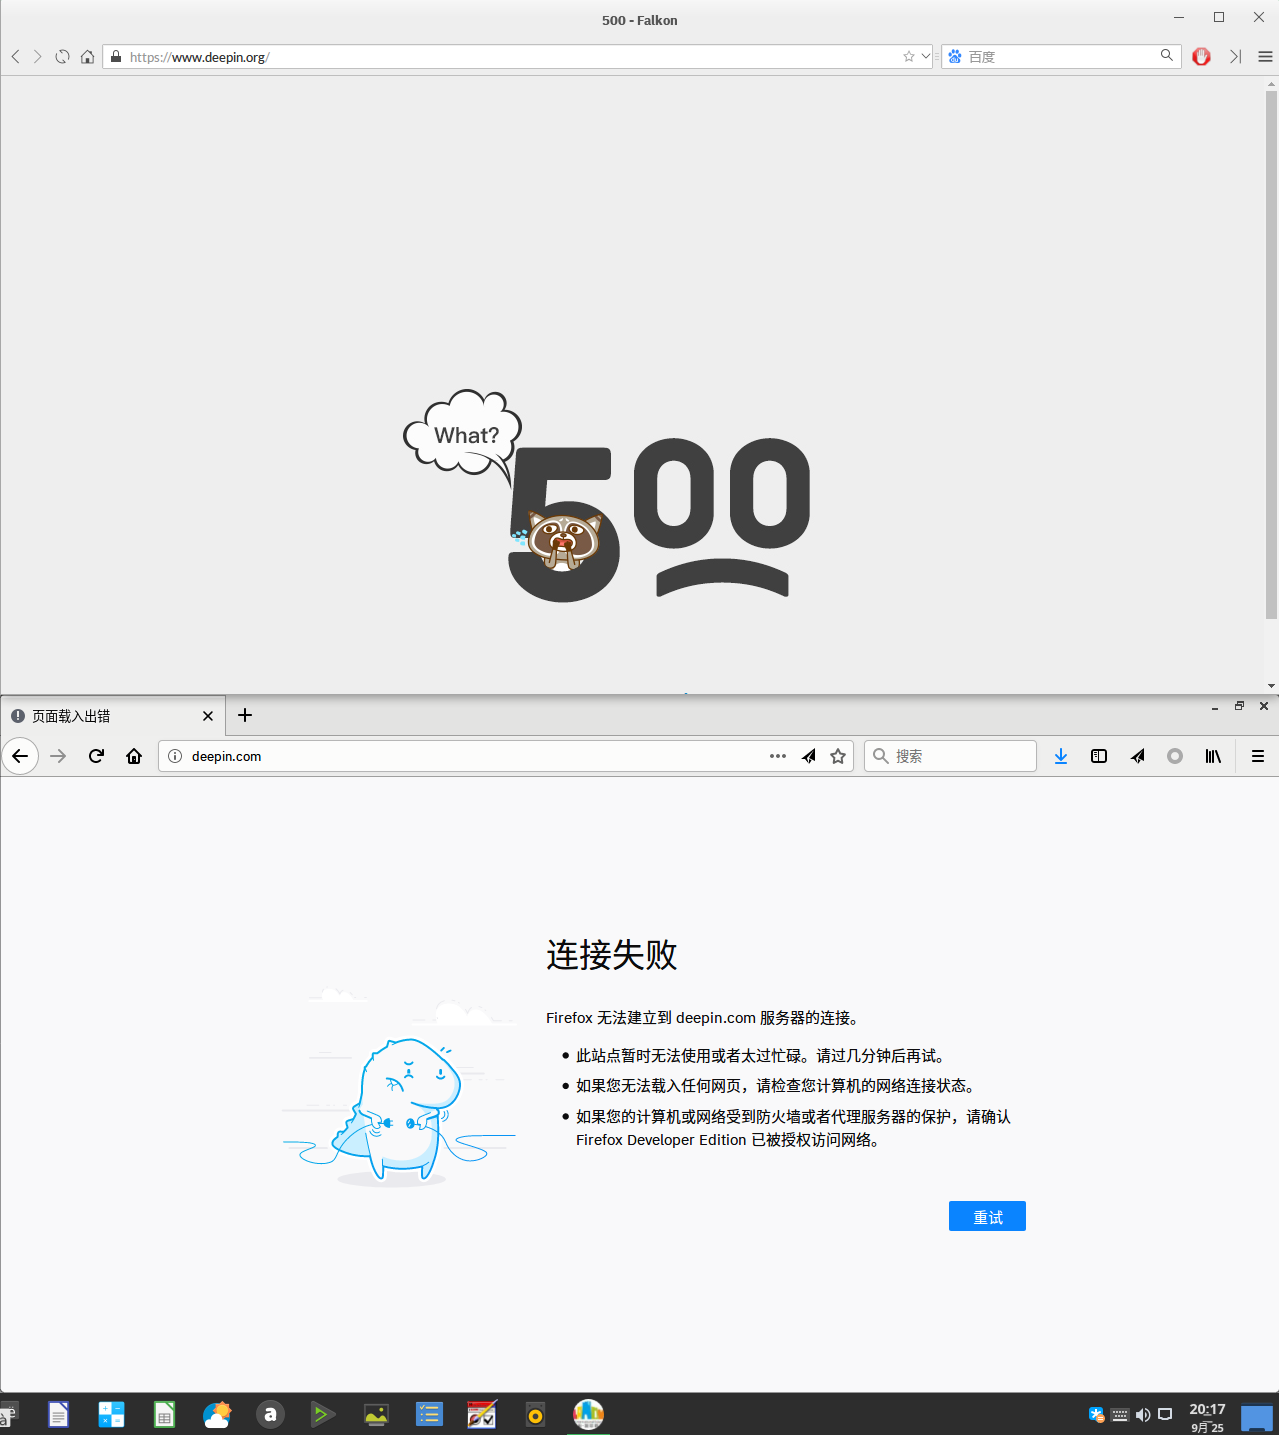Screen dimensions: 1279x1435
Task: Click the Falkon toolbar overflow arrow icon
Action: coord(1236,57)
